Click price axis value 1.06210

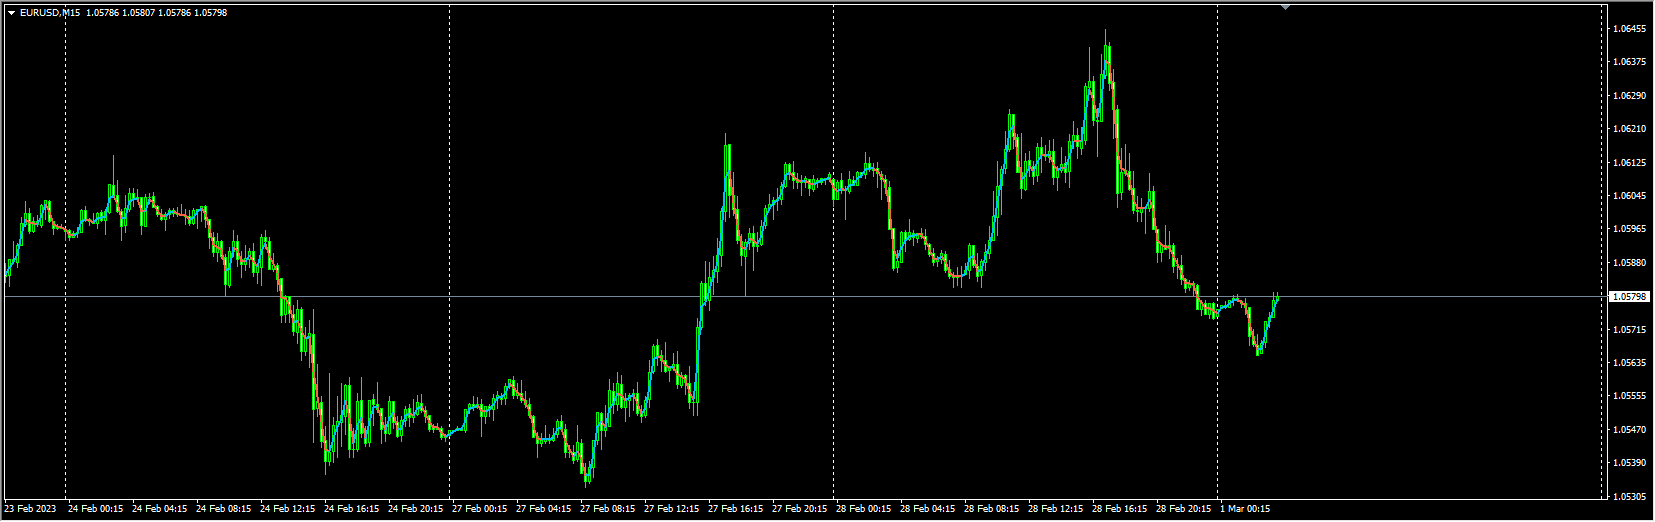[1629, 129]
